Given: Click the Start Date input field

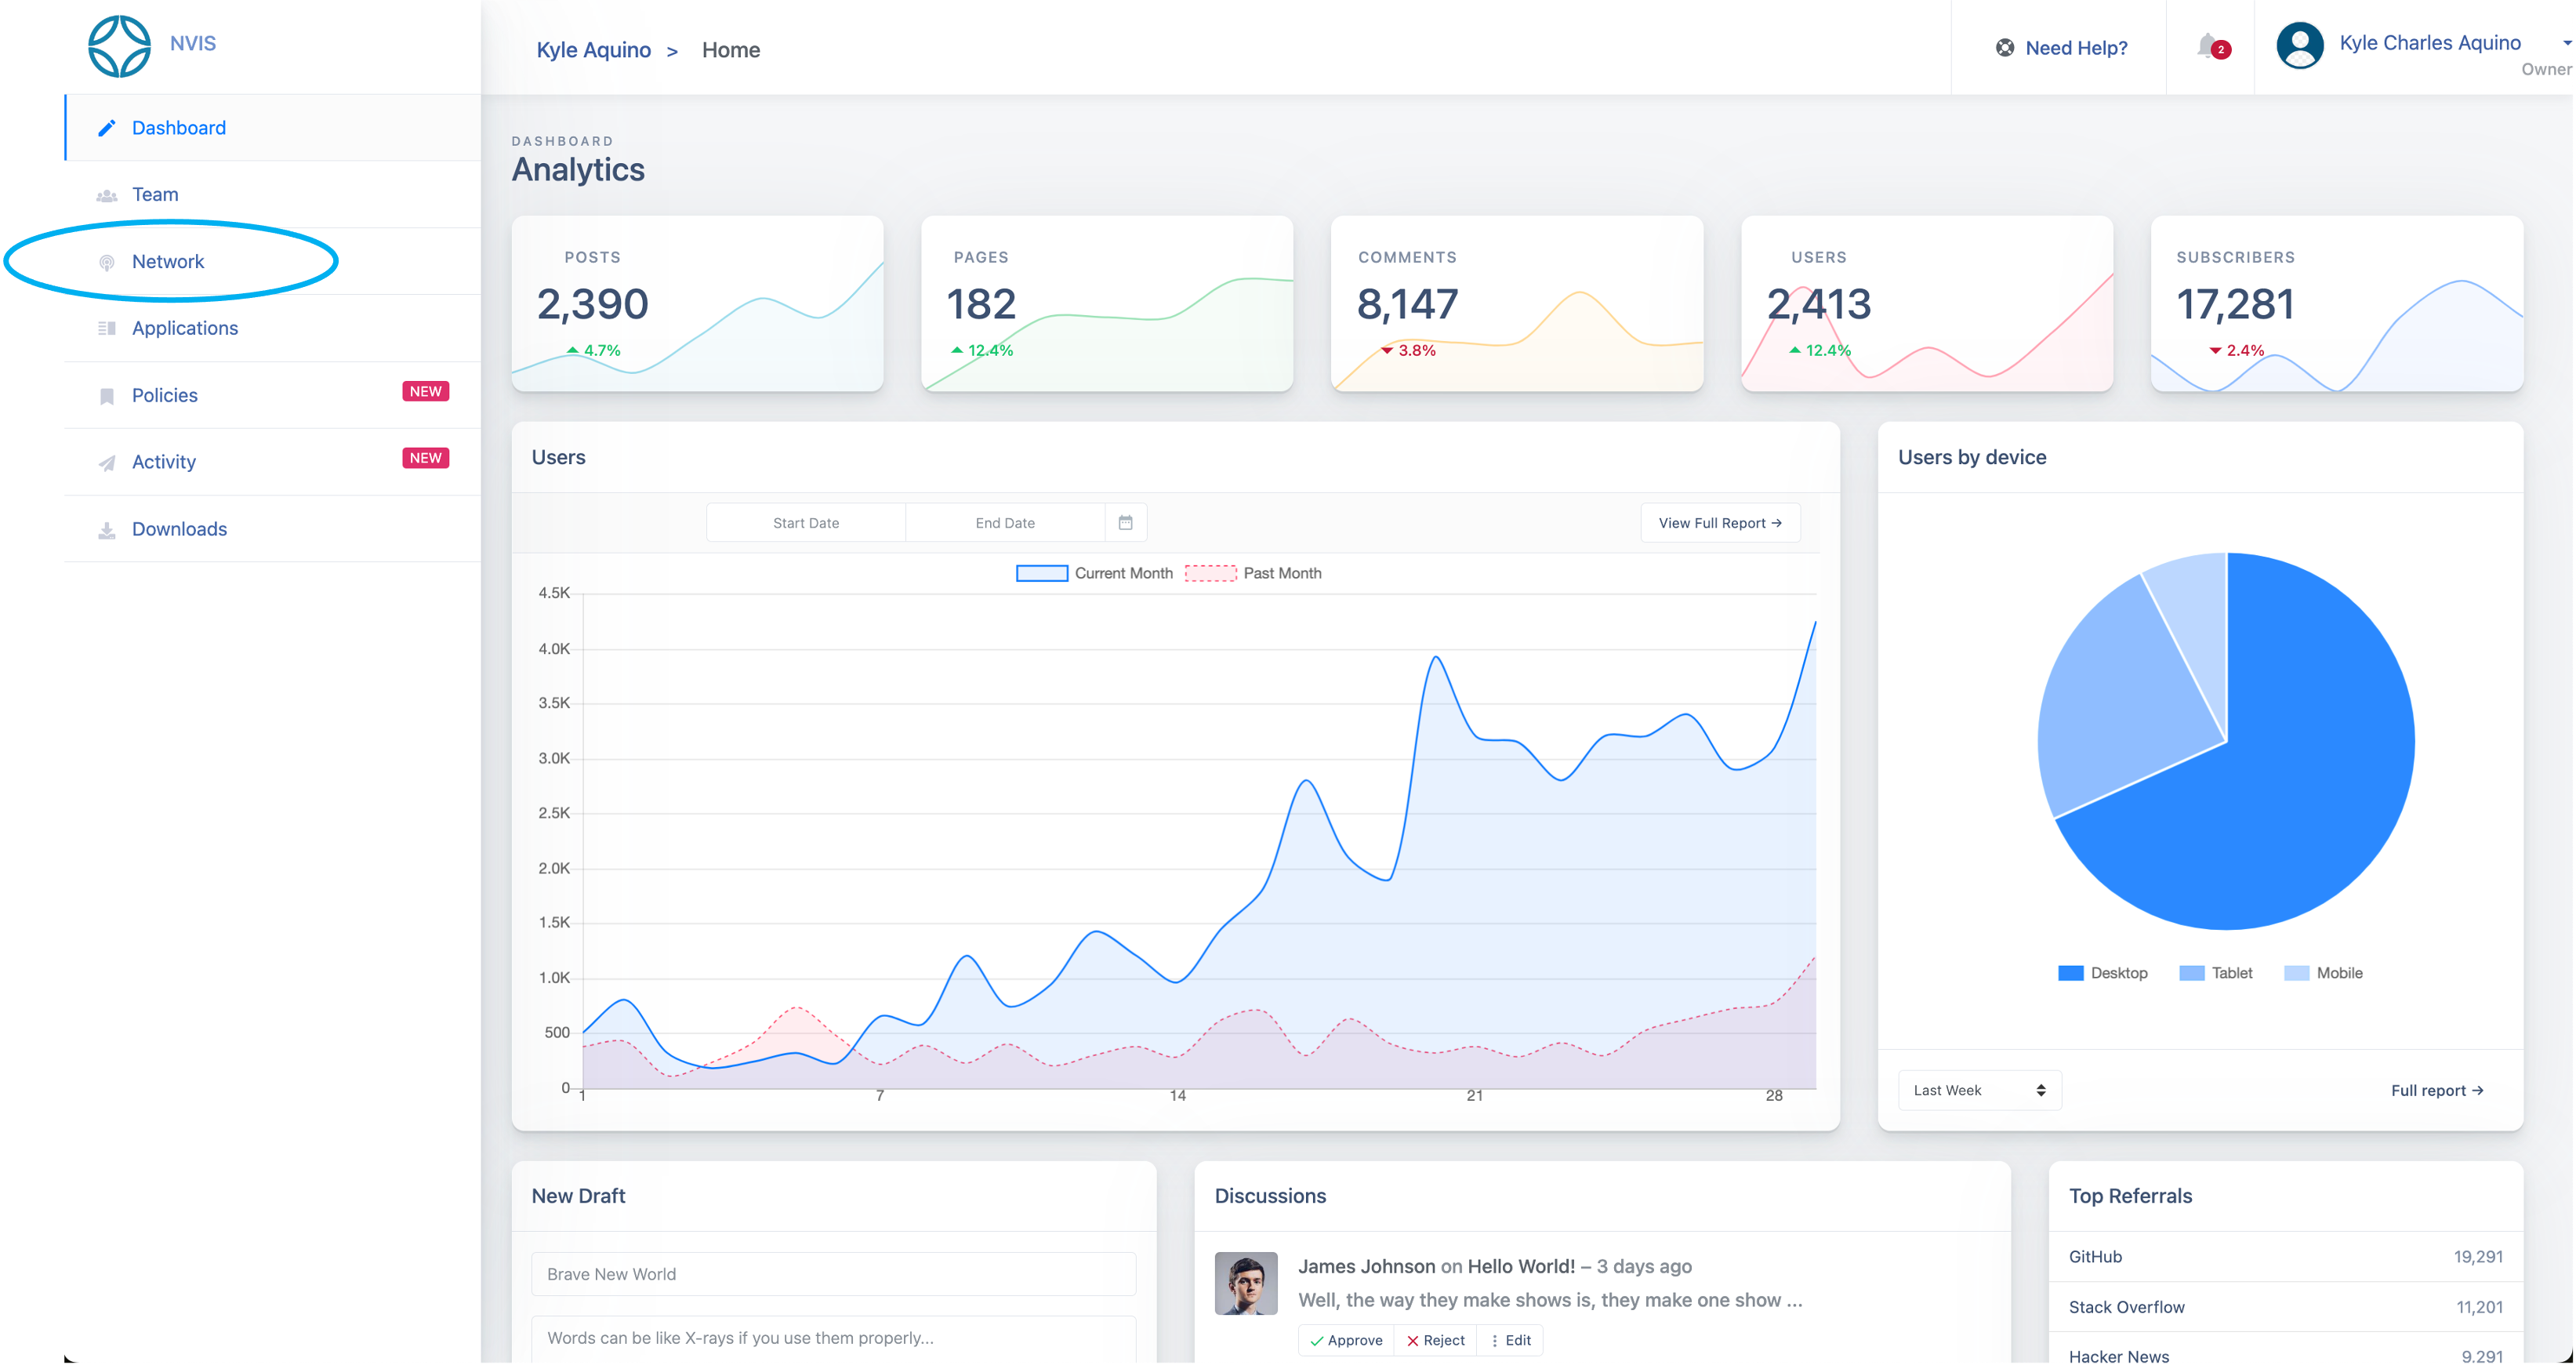Looking at the screenshot, I should pos(805,523).
